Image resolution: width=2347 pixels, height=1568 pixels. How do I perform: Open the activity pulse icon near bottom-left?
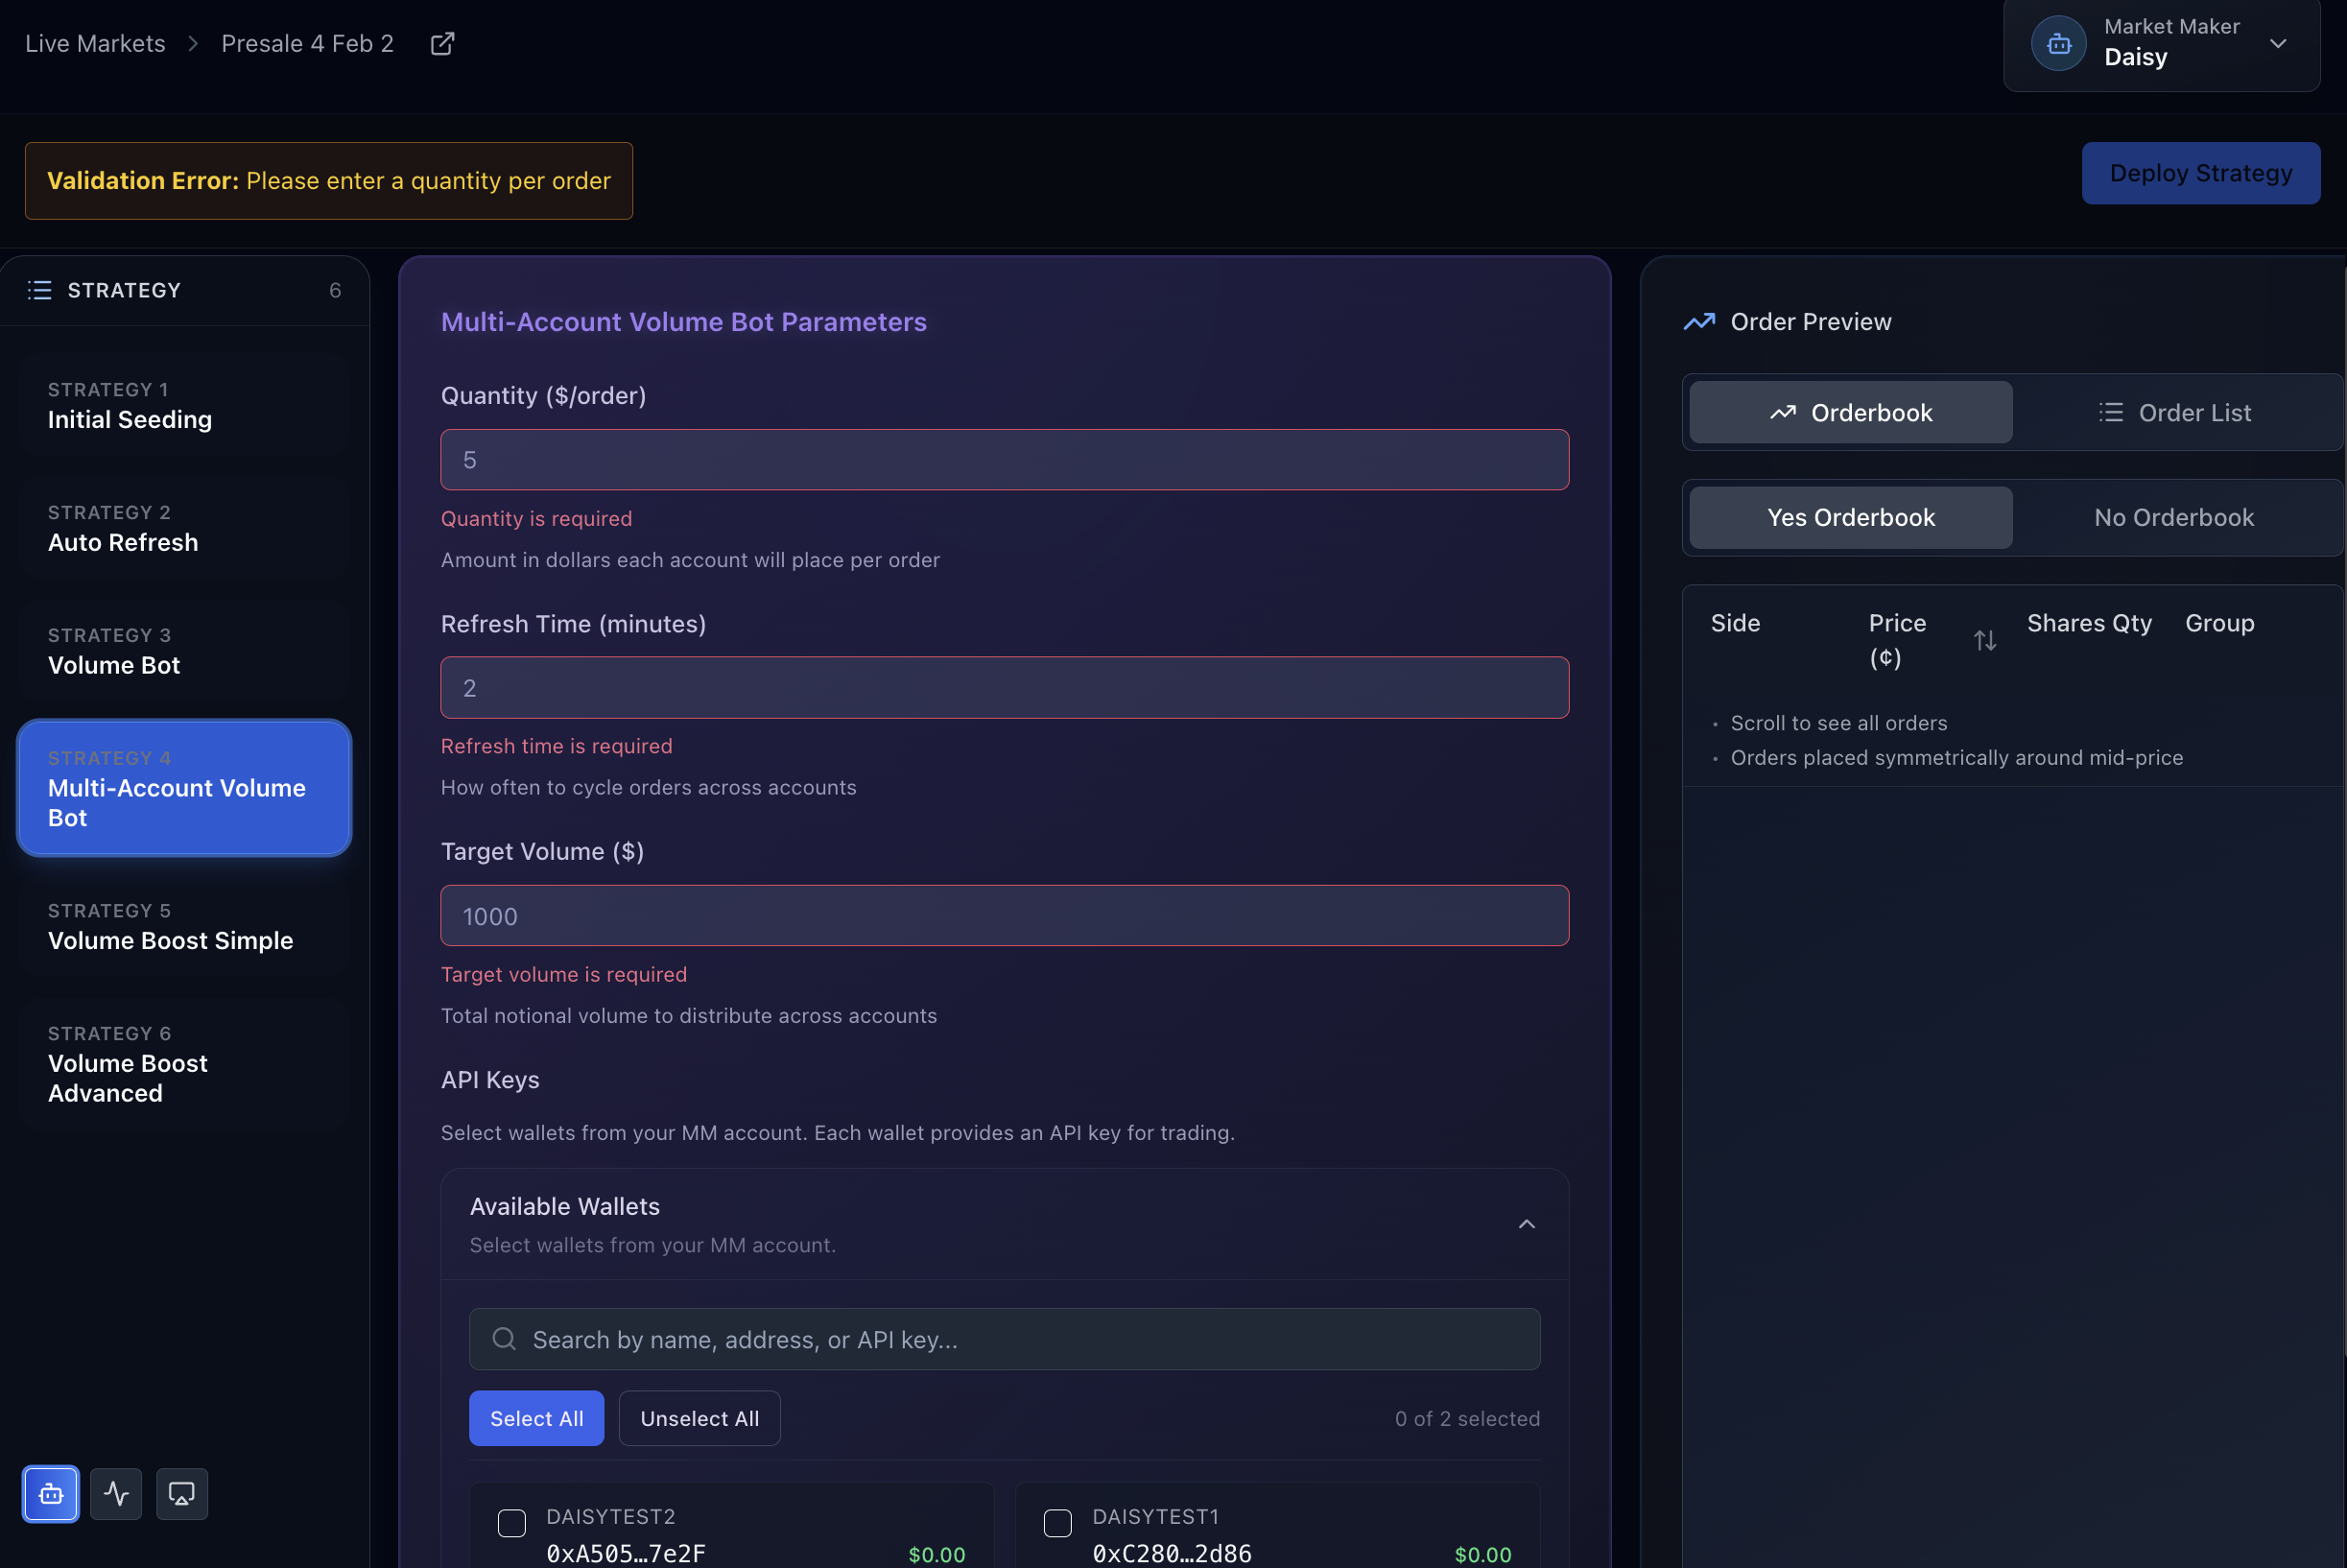pos(116,1494)
